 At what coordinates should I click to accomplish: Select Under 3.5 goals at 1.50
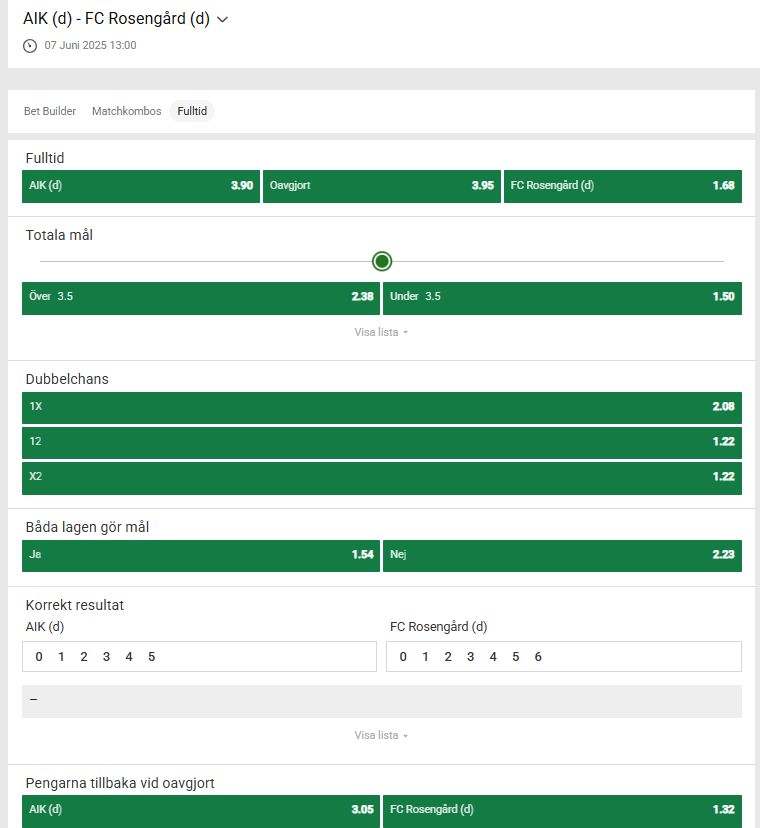click(562, 297)
